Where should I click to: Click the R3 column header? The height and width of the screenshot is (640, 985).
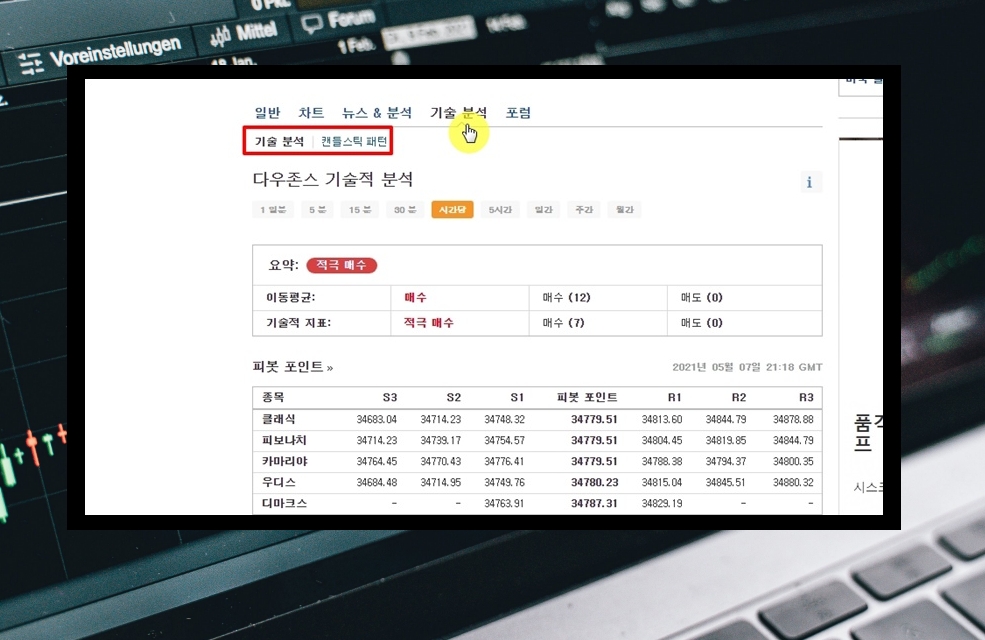tap(806, 397)
